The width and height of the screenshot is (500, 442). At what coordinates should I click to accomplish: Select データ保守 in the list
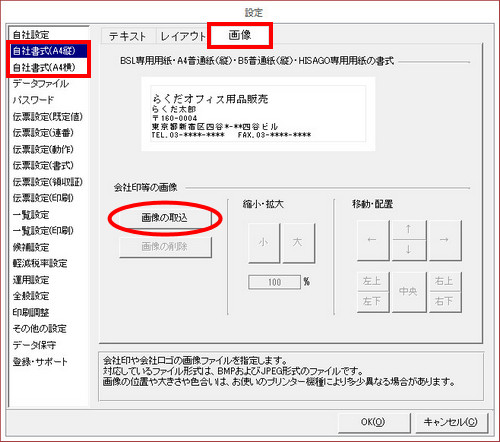[34, 345]
